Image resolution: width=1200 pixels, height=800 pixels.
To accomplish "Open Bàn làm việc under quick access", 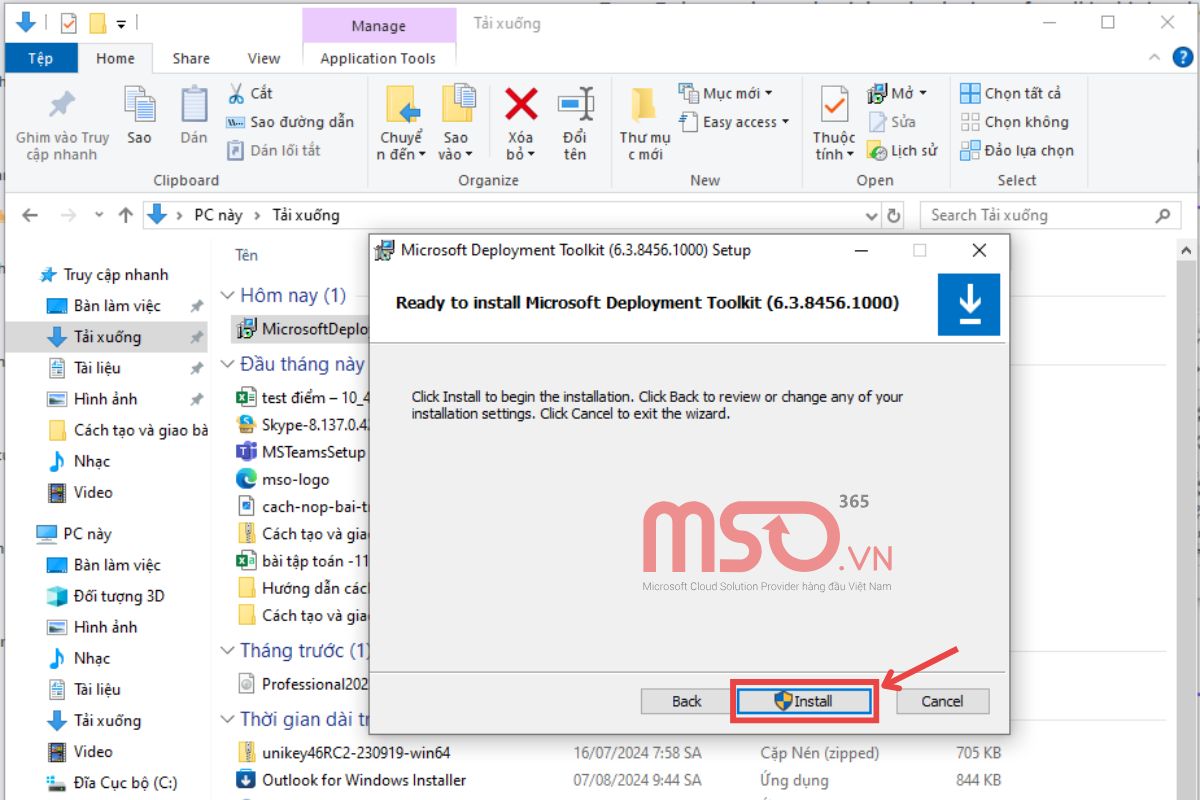I will click(x=117, y=306).
